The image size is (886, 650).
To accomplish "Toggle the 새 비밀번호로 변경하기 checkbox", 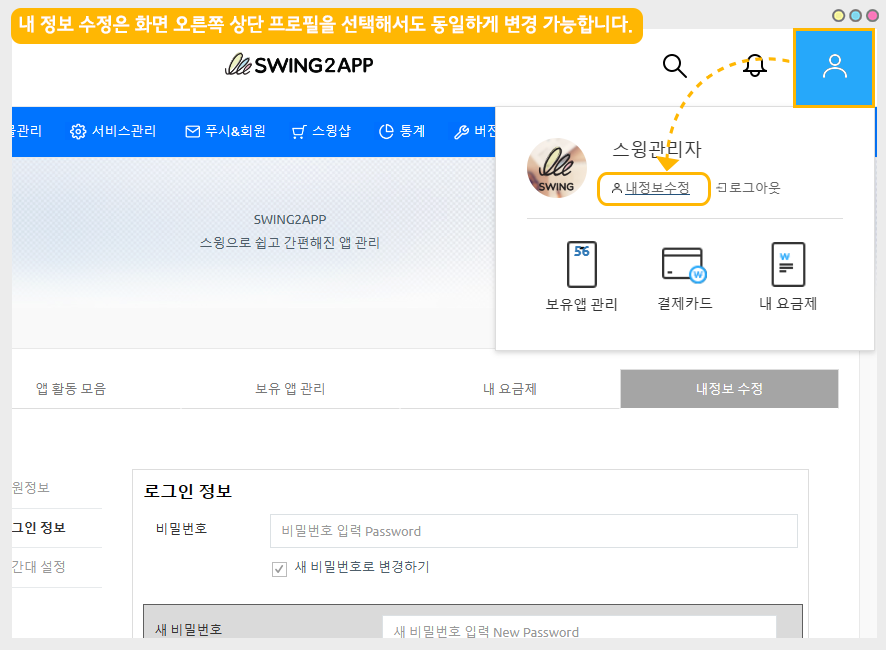I will tap(280, 568).
